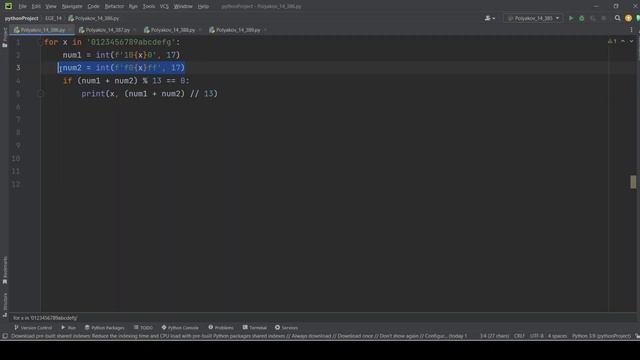Start debugging with the green bug icon
The image size is (640, 360).
(582, 18)
